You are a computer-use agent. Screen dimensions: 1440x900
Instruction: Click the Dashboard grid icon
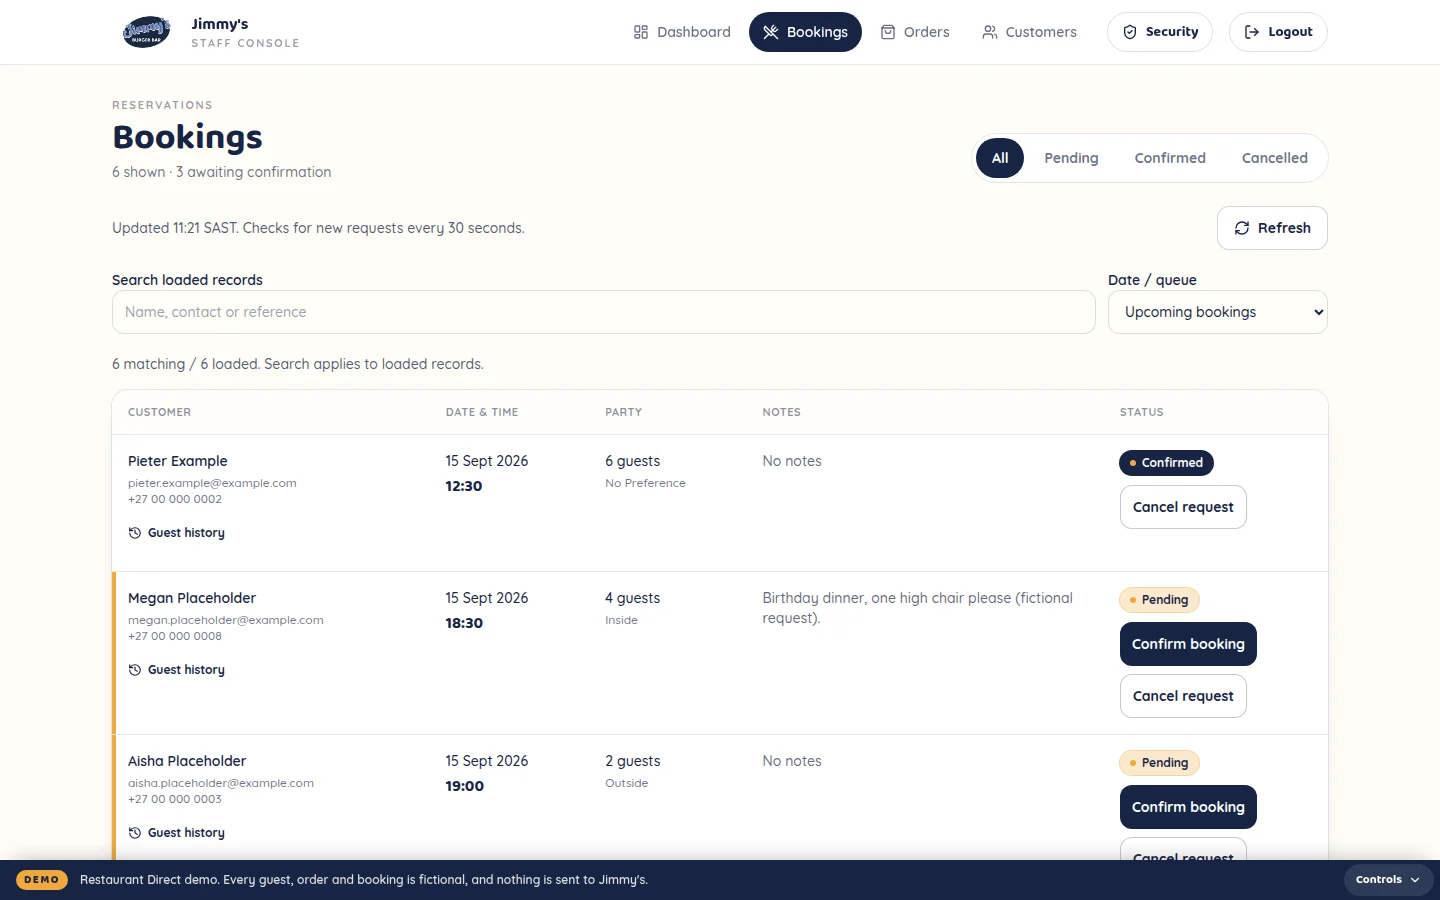(641, 32)
